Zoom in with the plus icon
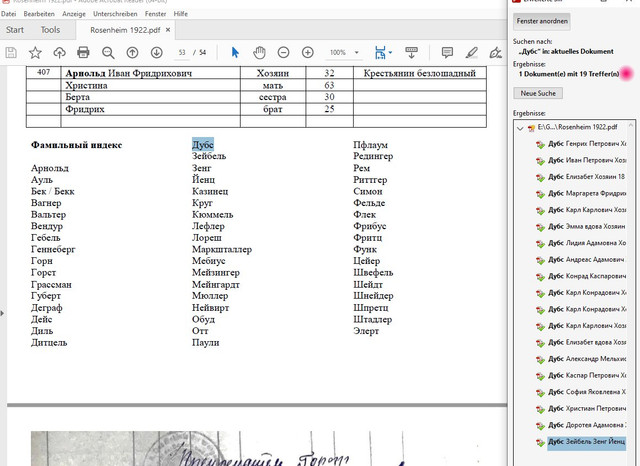Image resolution: width=640 pixels, height=466 pixels. 306,52
